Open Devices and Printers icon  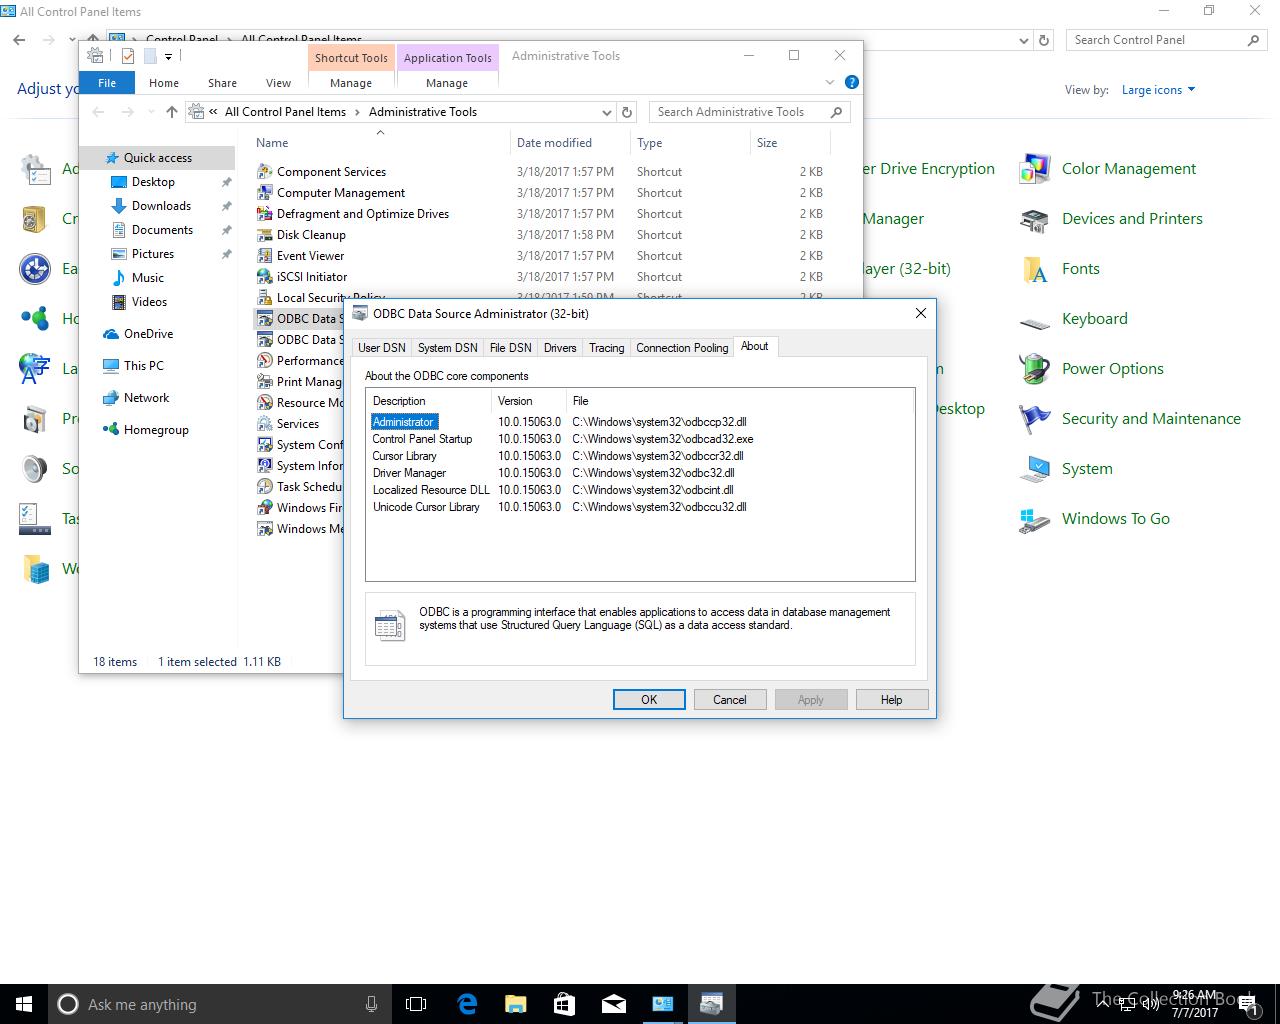[x=1035, y=219]
